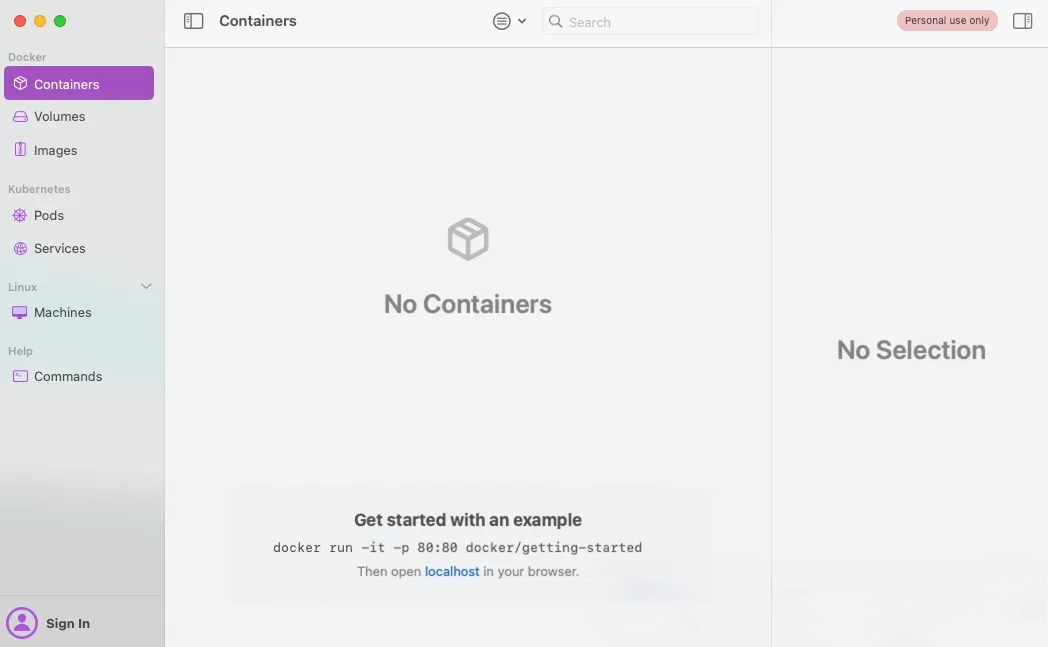
Task: Click the Containers cube icon in sidebar
Action: 20,84
